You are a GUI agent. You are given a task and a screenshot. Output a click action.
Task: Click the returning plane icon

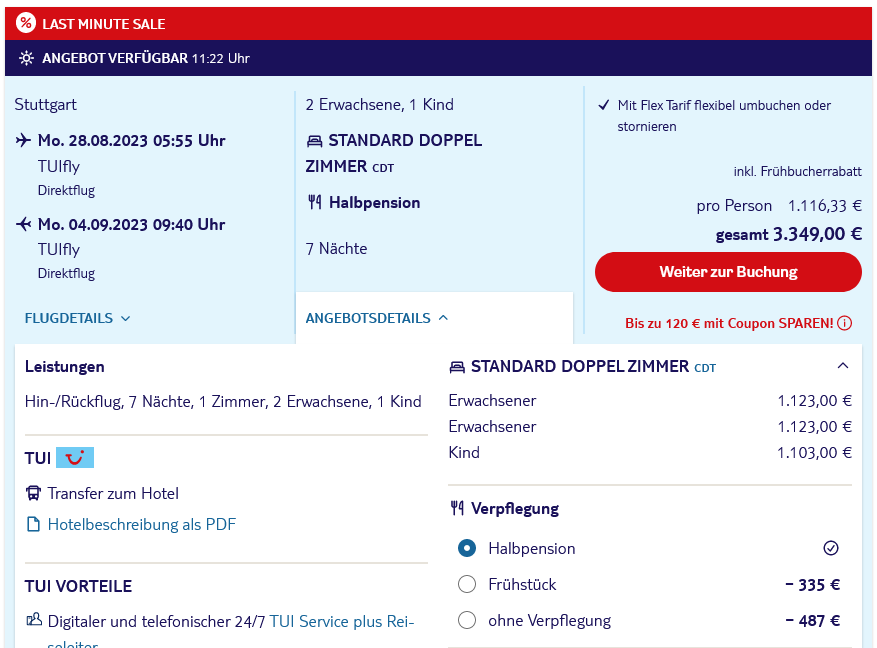(24, 224)
